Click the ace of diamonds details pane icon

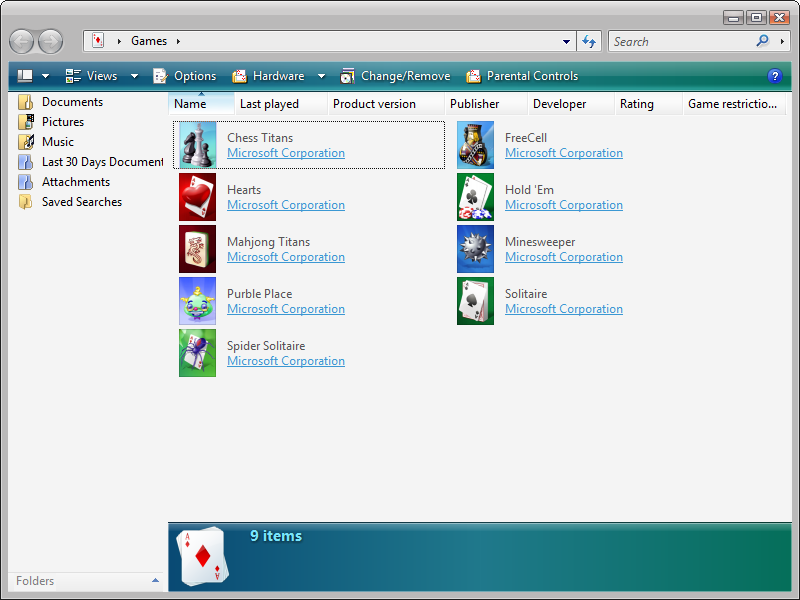203,556
